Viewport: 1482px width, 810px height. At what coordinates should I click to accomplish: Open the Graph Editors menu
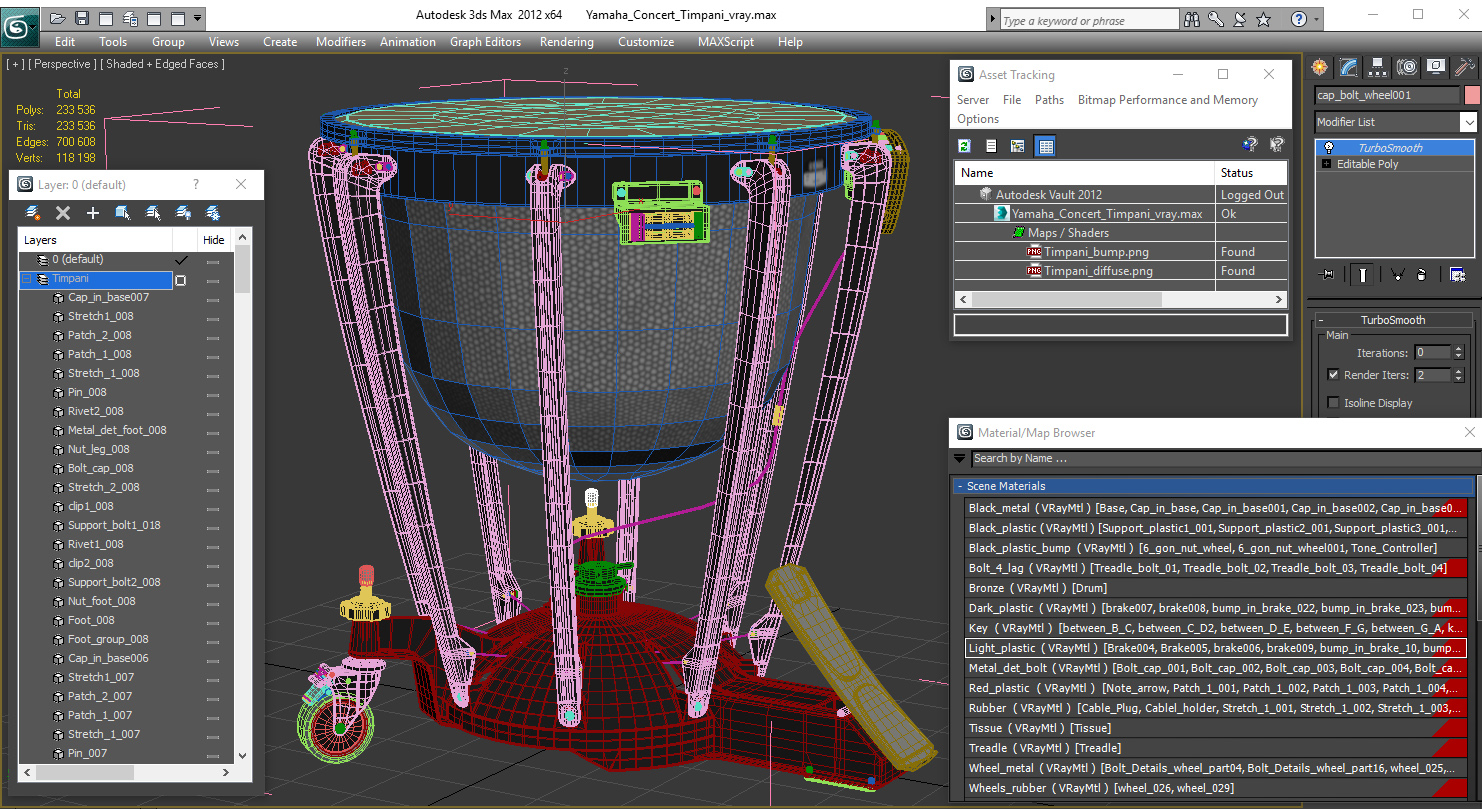point(485,42)
